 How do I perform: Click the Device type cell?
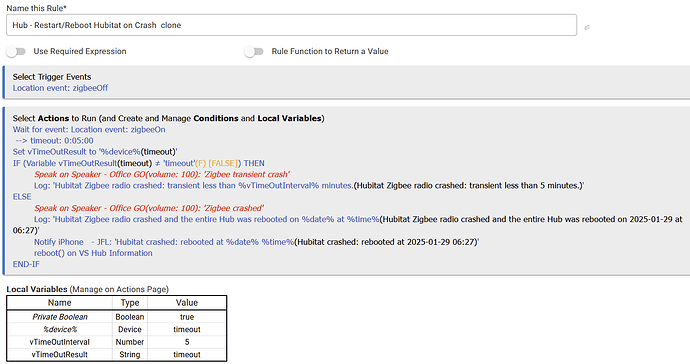click(x=130, y=330)
